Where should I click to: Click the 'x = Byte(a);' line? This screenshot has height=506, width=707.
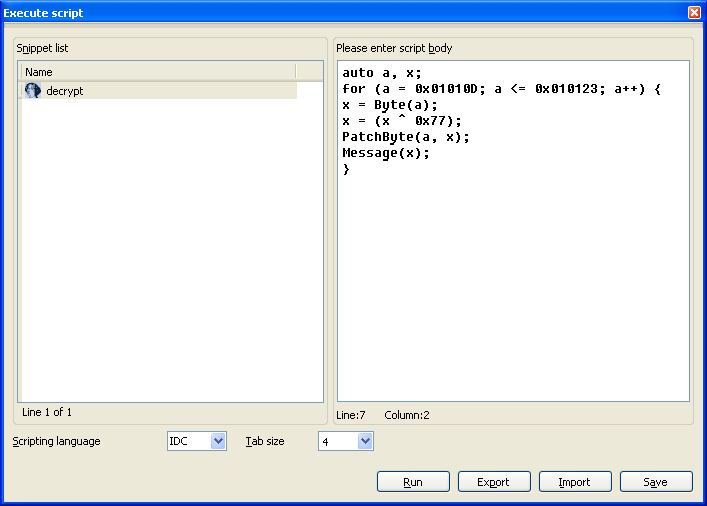point(390,105)
